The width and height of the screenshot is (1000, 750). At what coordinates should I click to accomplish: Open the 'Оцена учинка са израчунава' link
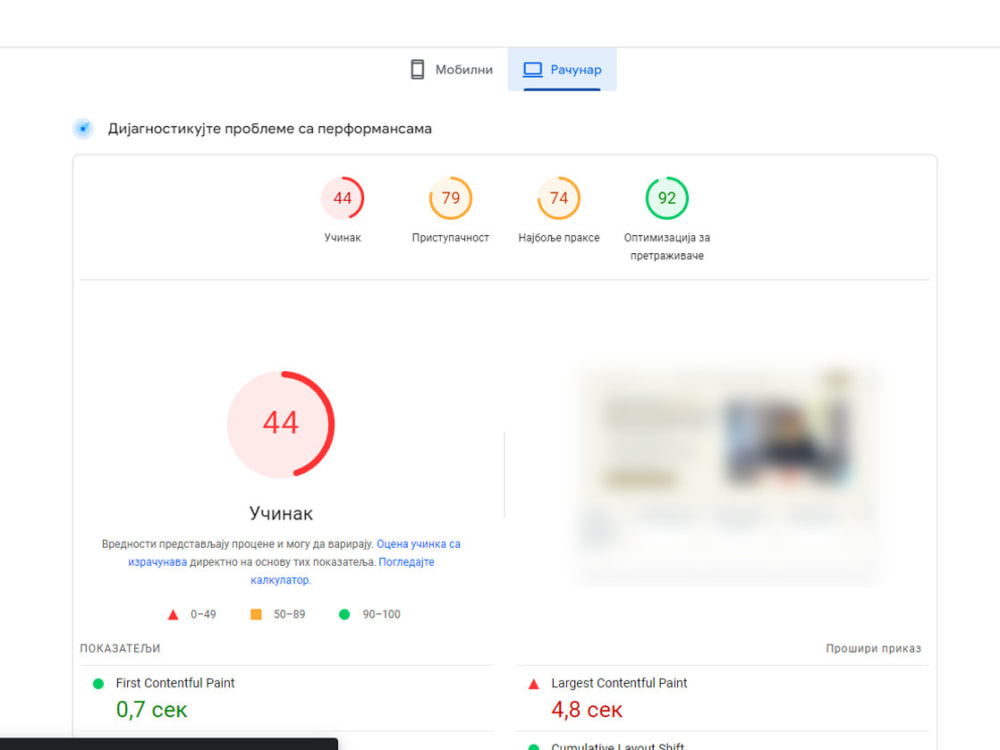click(418, 544)
